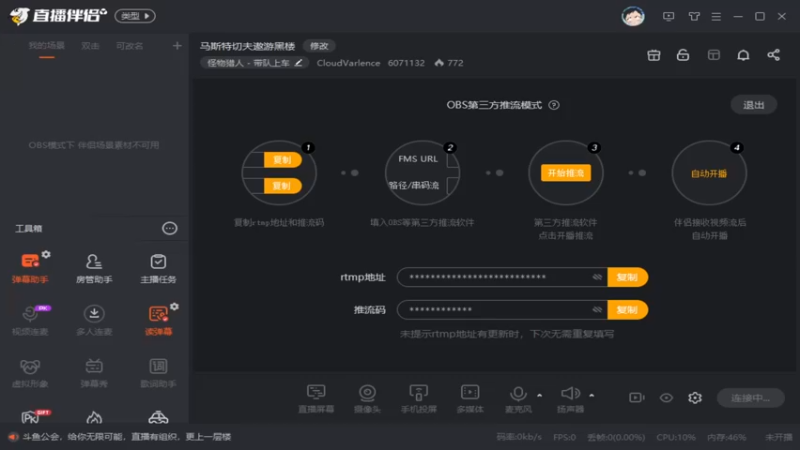
Task: Click the room number 6071132
Action: tap(406, 63)
